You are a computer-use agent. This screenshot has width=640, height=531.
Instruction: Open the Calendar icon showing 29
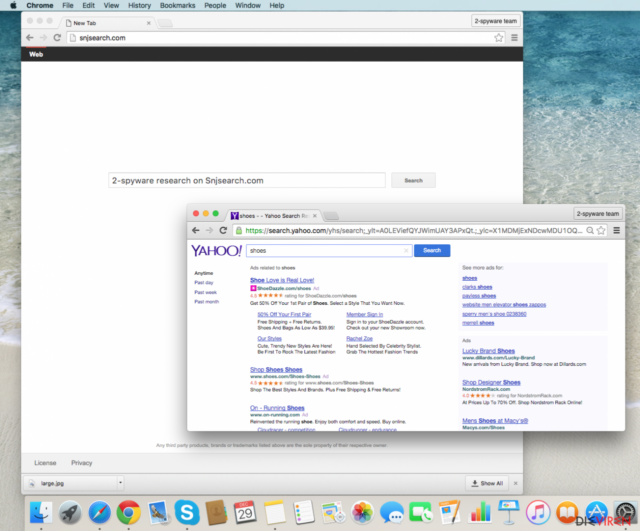click(245, 512)
